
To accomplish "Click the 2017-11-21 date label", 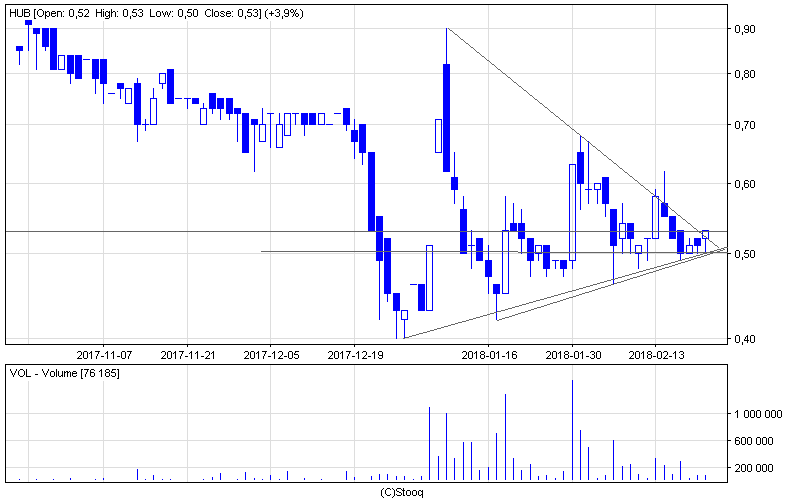I will pyautogui.click(x=188, y=355).
